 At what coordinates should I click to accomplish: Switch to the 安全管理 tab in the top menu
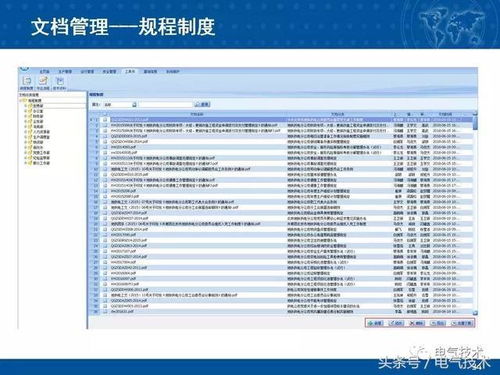[x=109, y=72]
